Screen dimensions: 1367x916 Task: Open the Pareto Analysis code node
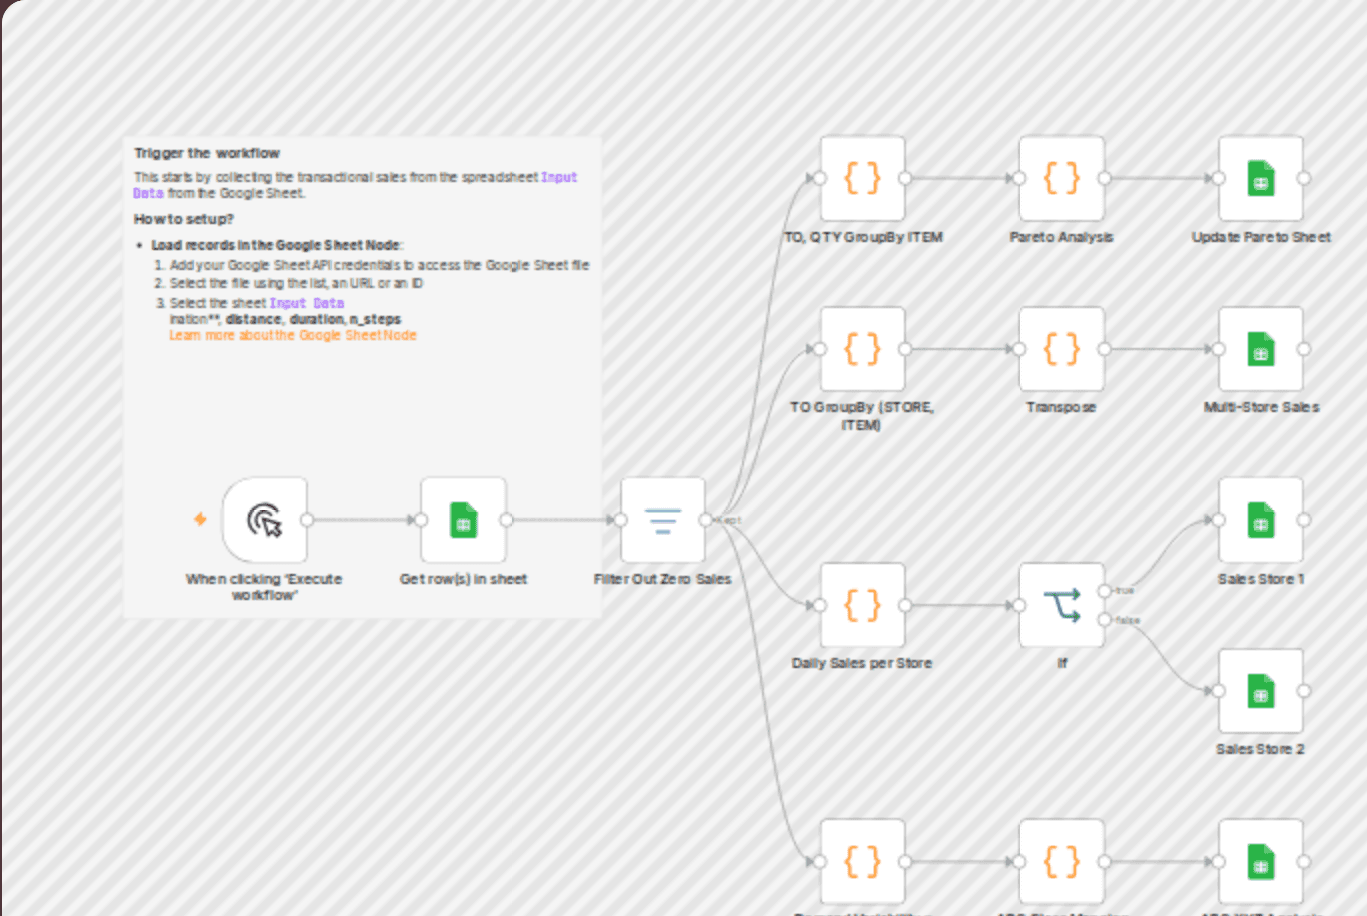tap(1061, 178)
